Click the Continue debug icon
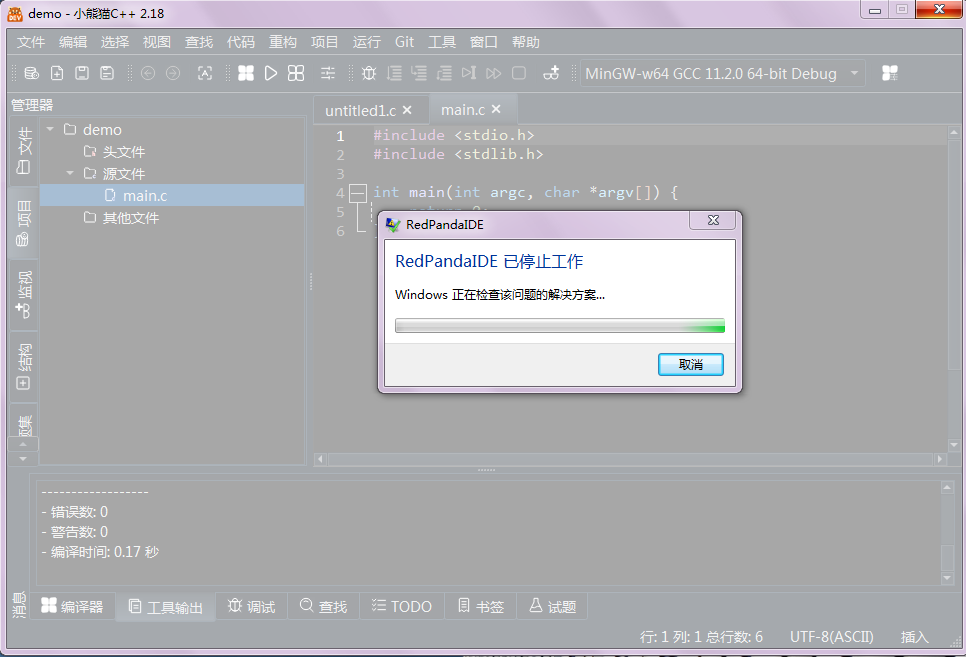 (493, 73)
